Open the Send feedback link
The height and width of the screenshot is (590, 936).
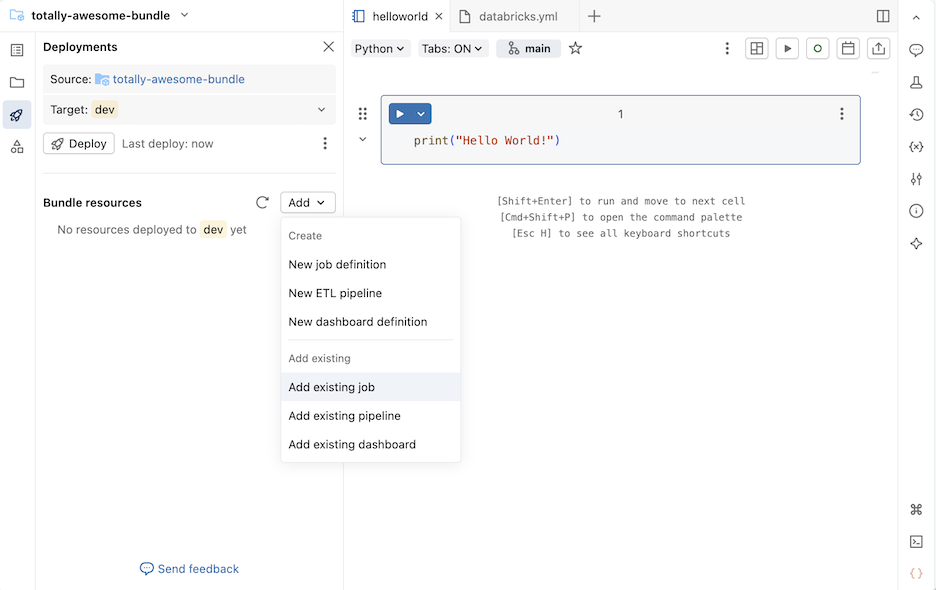tap(188, 568)
